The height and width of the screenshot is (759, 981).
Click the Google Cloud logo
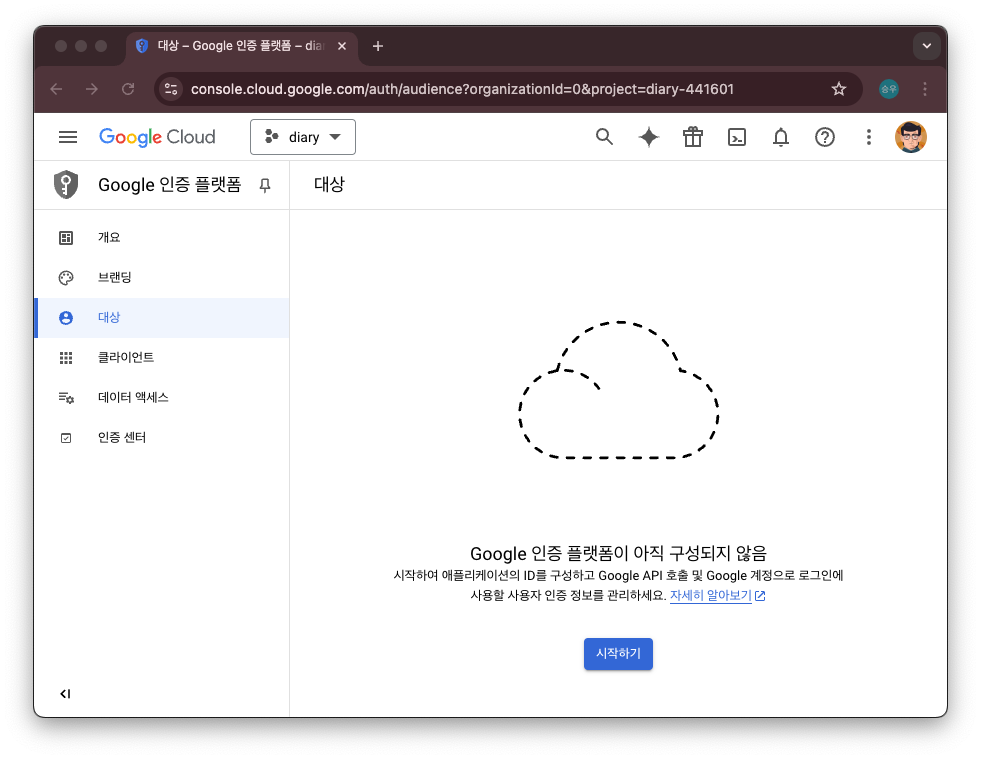click(157, 137)
